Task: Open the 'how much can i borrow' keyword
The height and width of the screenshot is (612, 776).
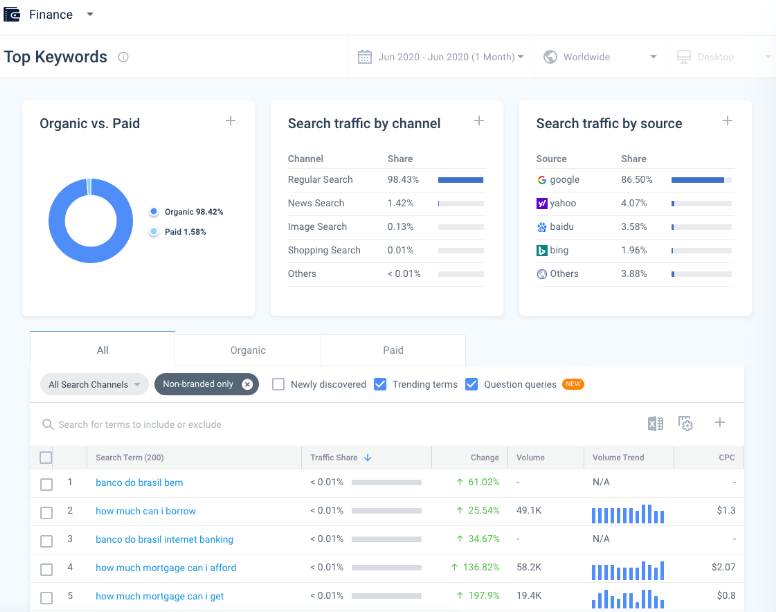Action: click(x=146, y=511)
